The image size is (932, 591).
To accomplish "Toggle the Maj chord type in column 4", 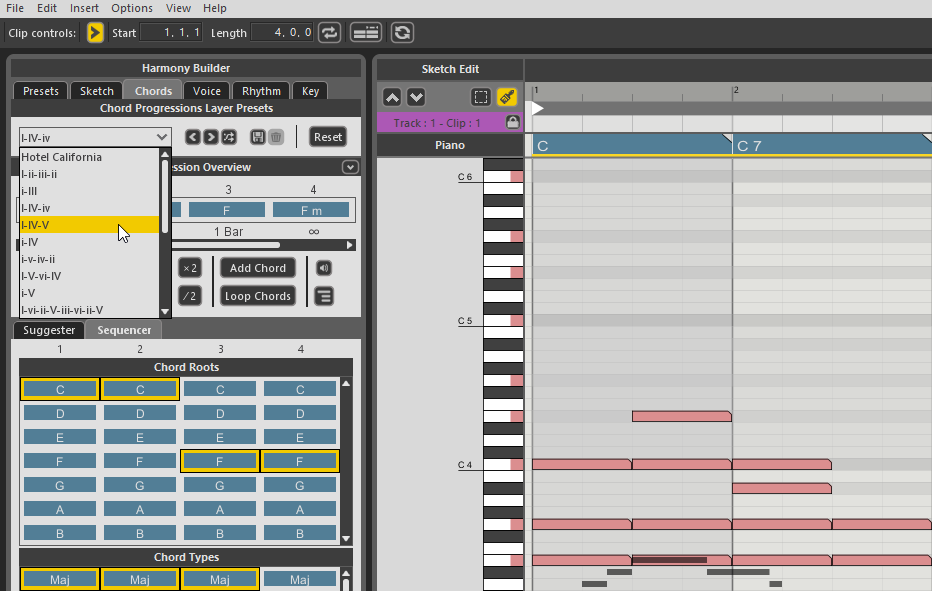I will coord(300,579).
